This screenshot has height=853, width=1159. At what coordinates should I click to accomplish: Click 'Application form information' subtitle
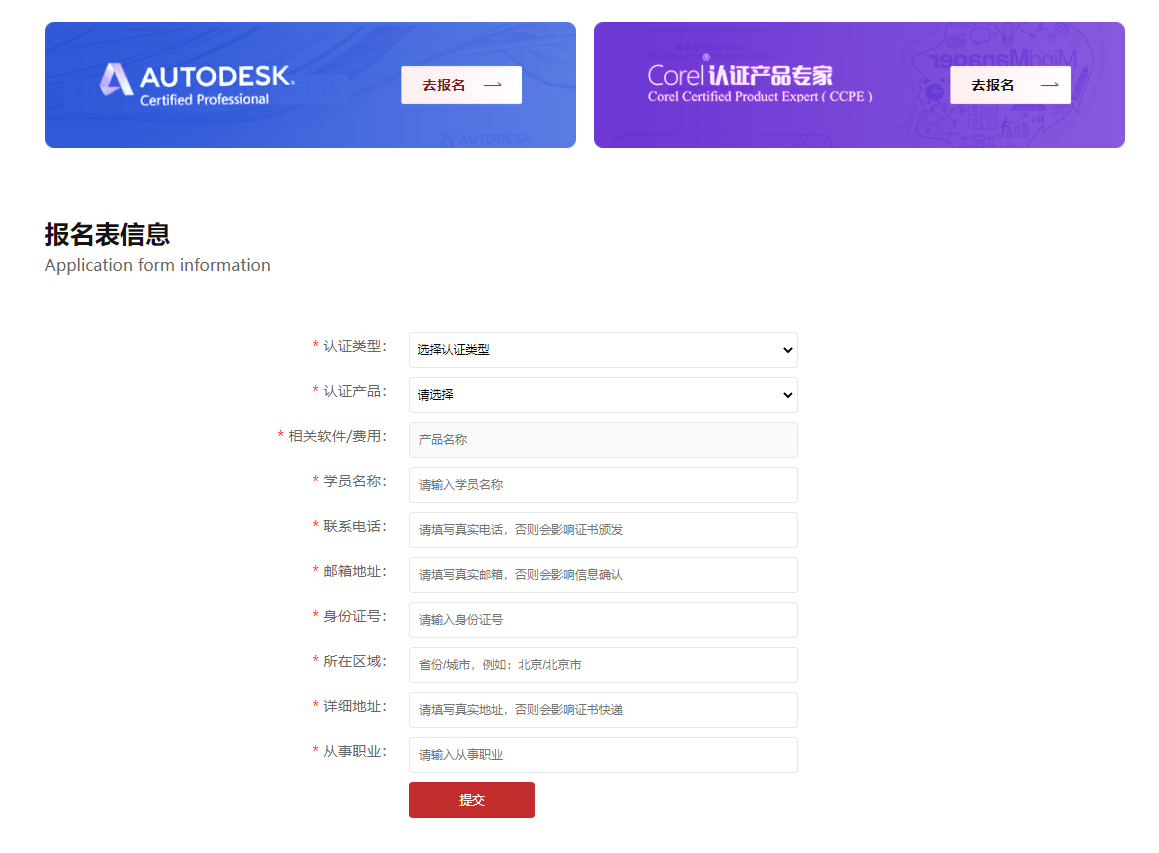point(157,265)
